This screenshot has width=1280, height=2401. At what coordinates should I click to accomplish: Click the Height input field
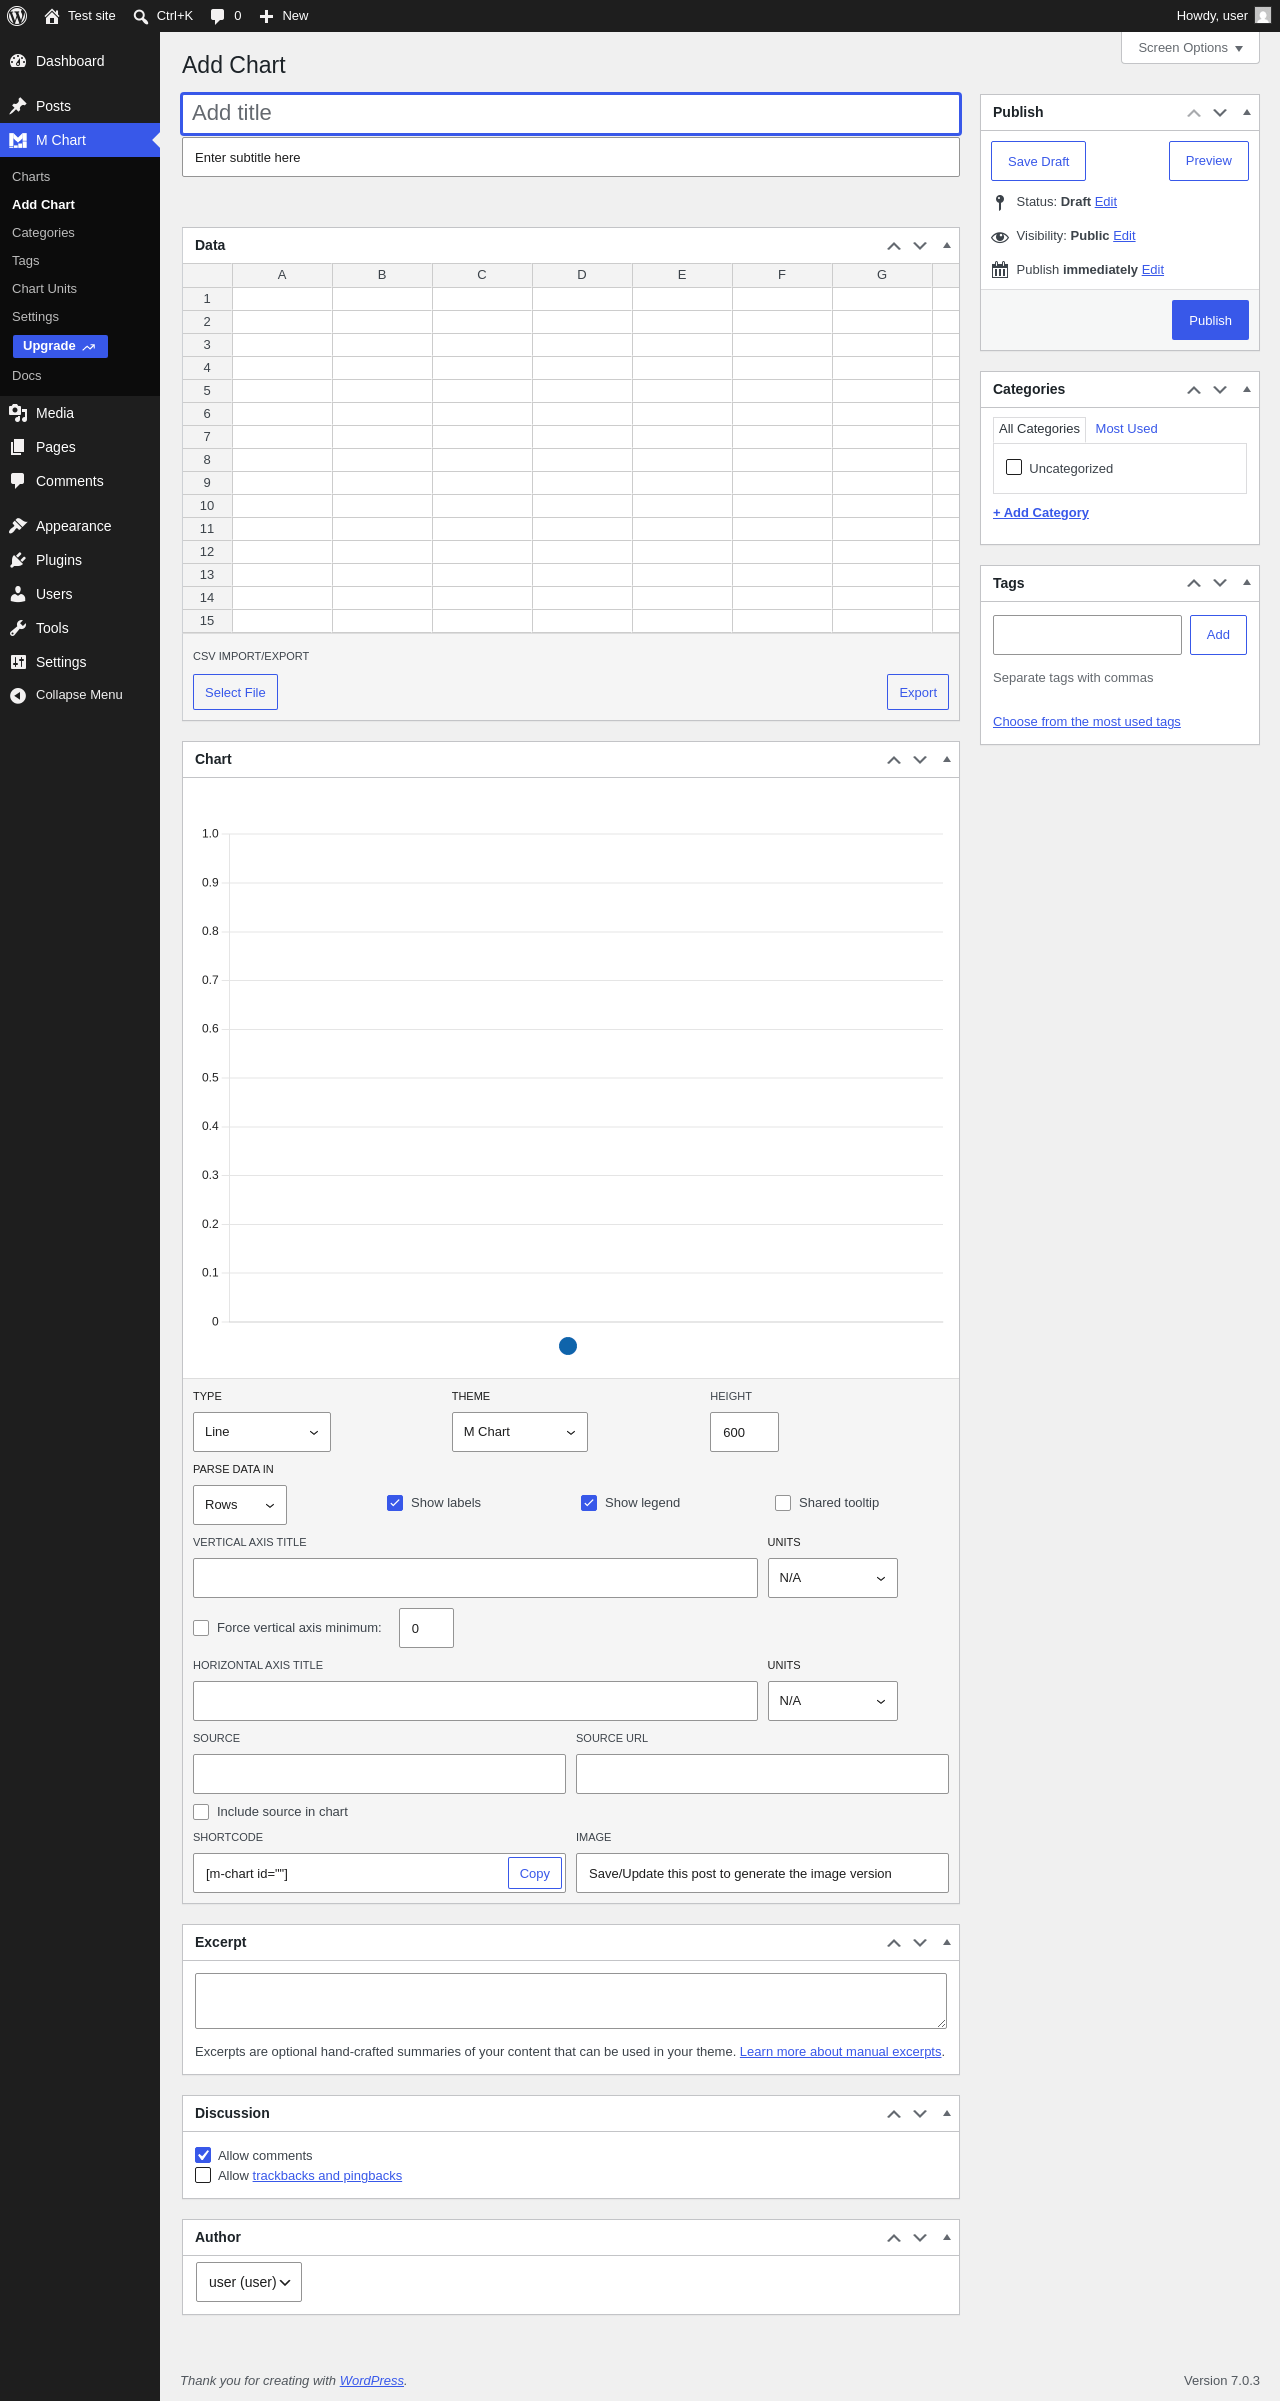coord(744,1432)
